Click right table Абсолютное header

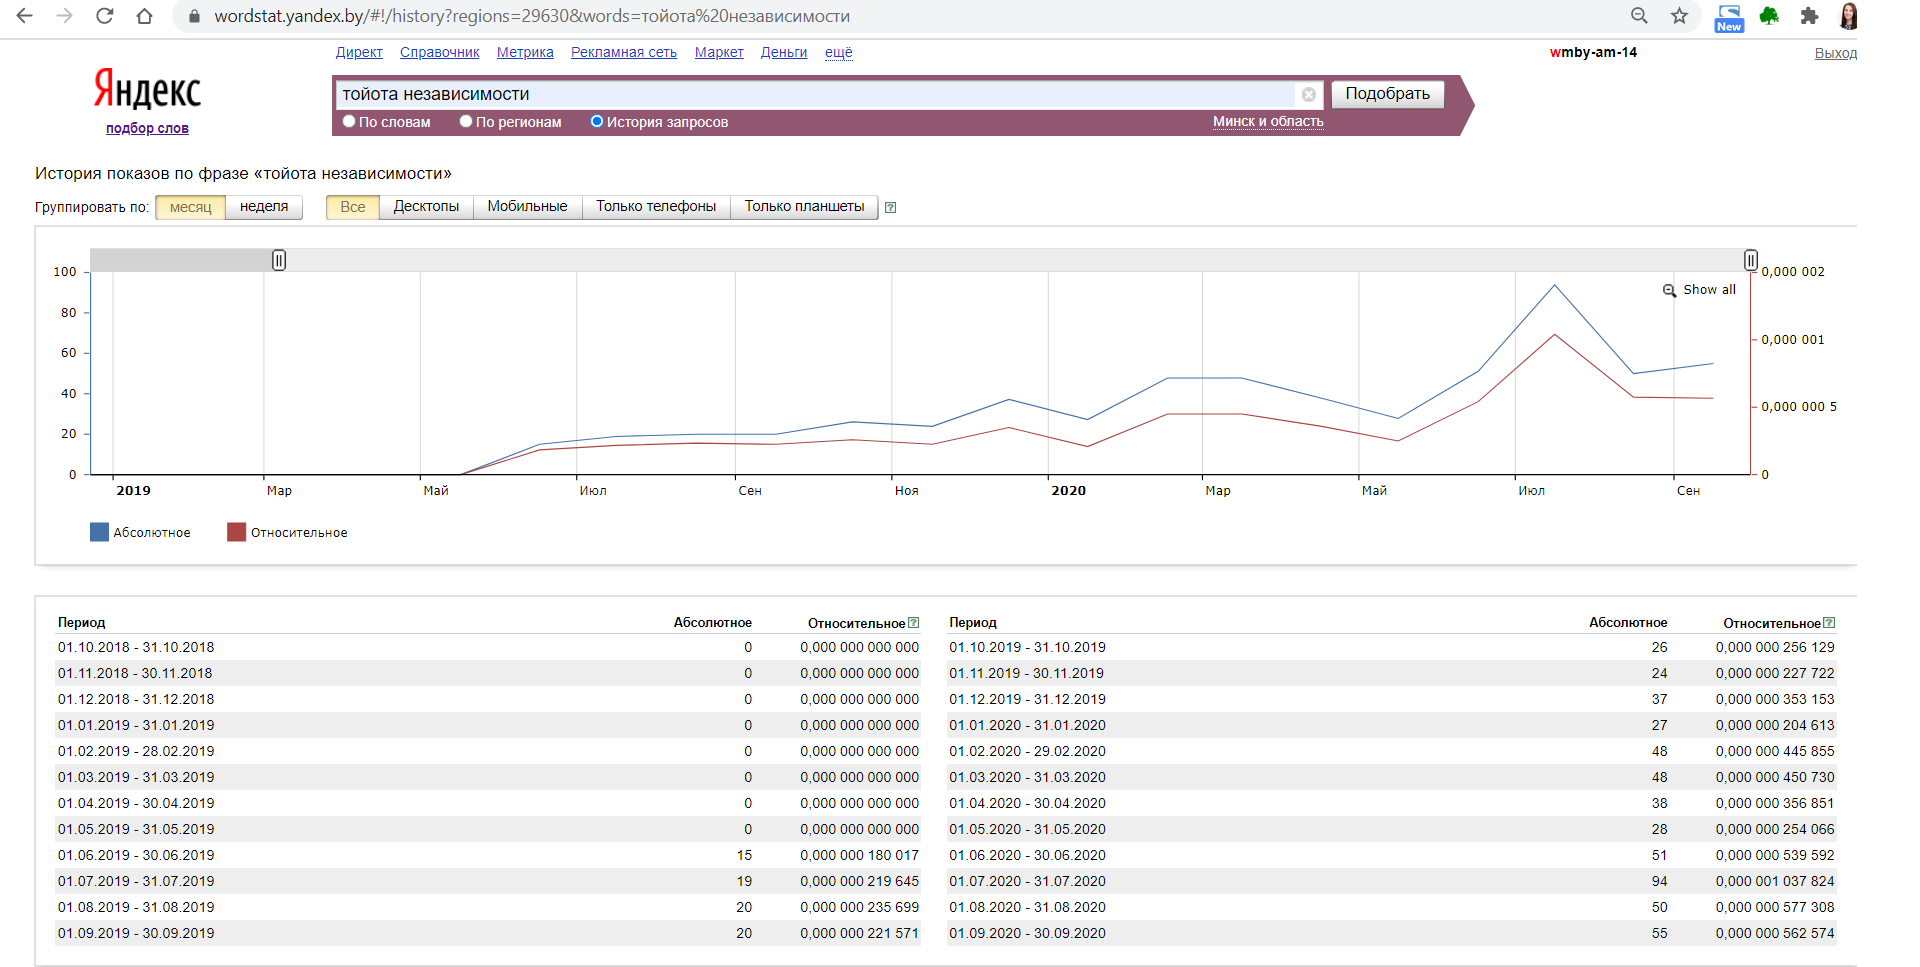(x=1628, y=622)
